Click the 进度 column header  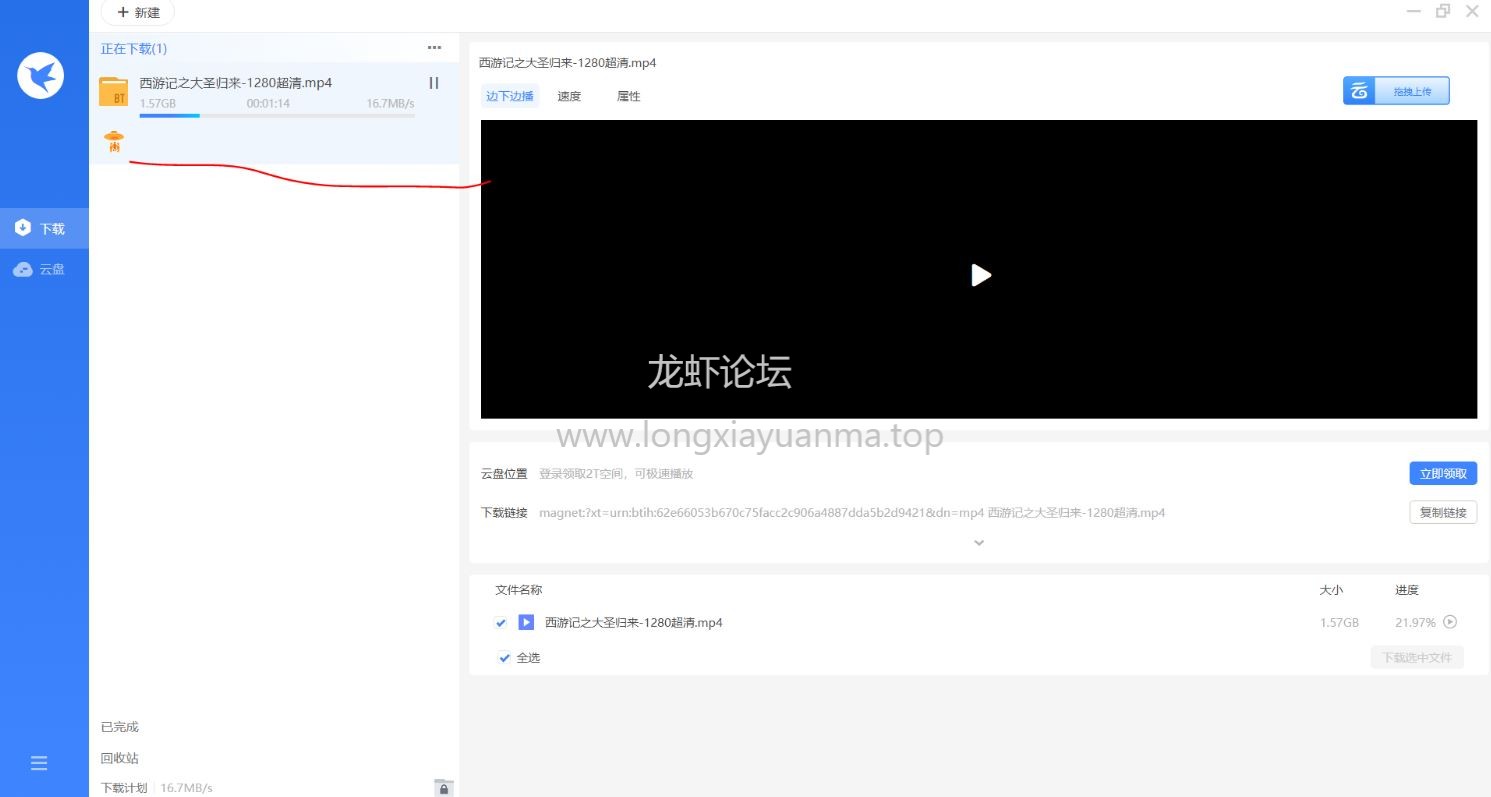coord(1407,590)
